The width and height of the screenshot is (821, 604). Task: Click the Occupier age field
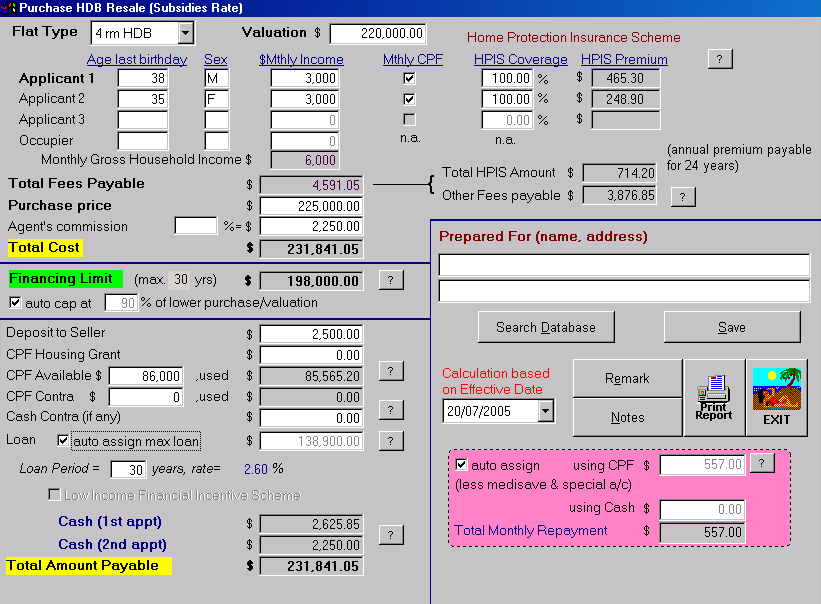pos(142,141)
